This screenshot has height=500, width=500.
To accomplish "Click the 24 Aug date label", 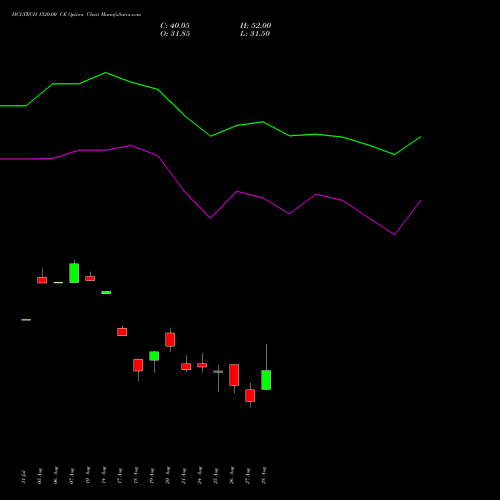I will tap(200, 476).
